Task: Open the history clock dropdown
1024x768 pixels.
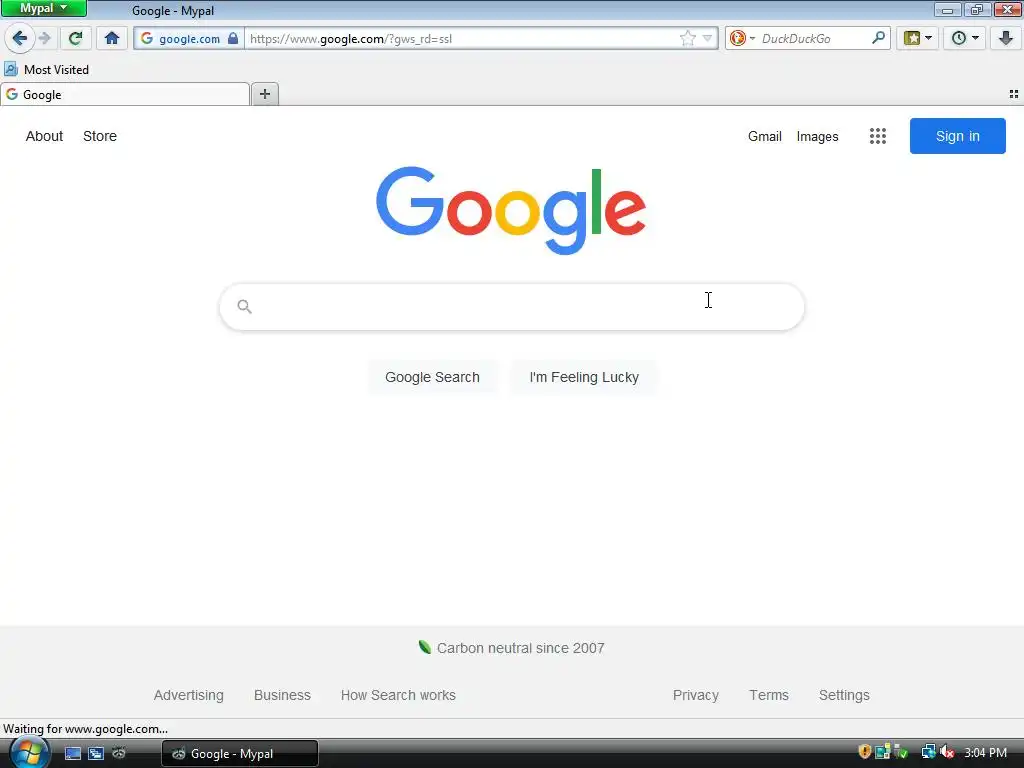Action: coord(965,39)
